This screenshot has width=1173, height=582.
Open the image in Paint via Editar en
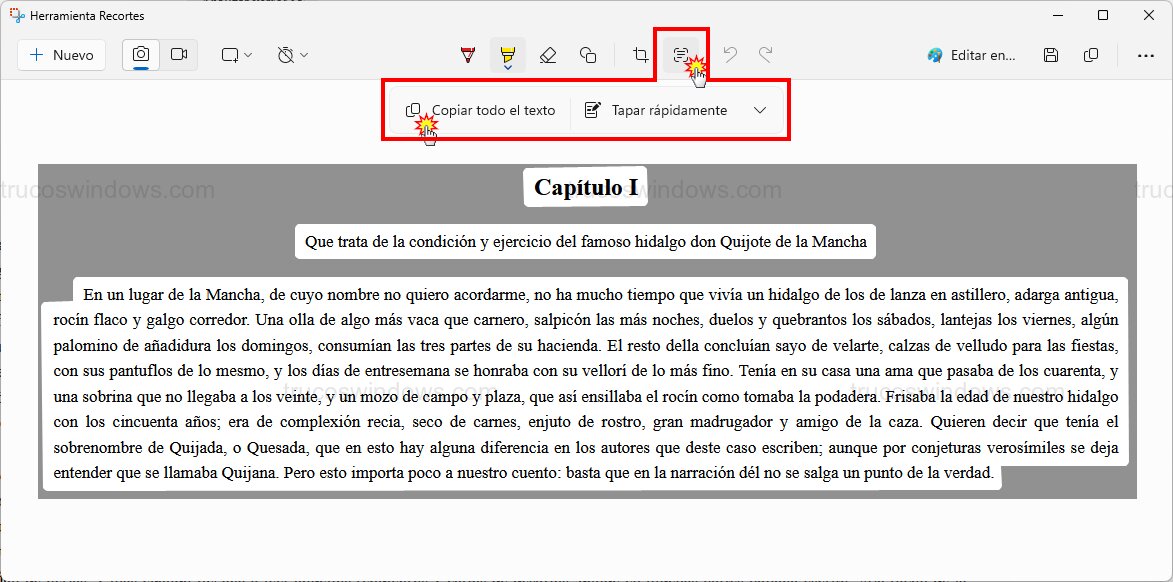click(x=971, y=55)
